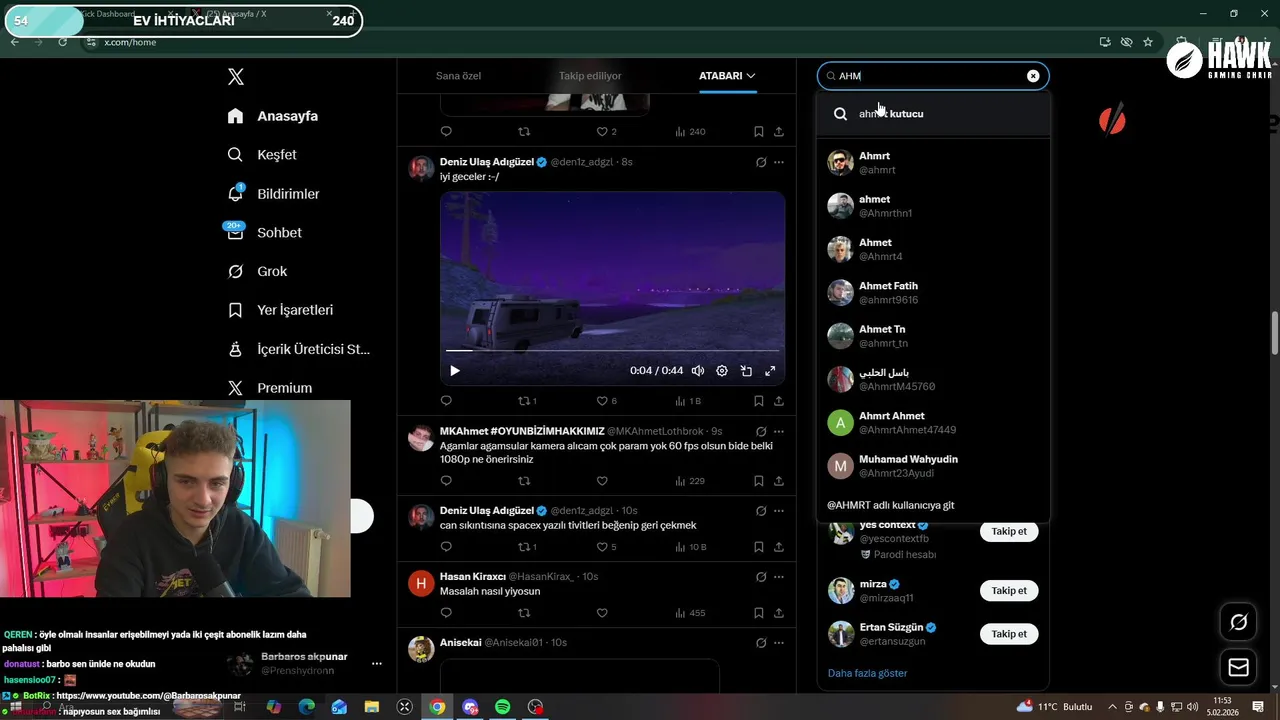Open Deniz Ulaş Adıgüzel's profile name on the iyi geceler tweet
The width and height of the screenshot is (1280, 720).
(x=486, y=162)
